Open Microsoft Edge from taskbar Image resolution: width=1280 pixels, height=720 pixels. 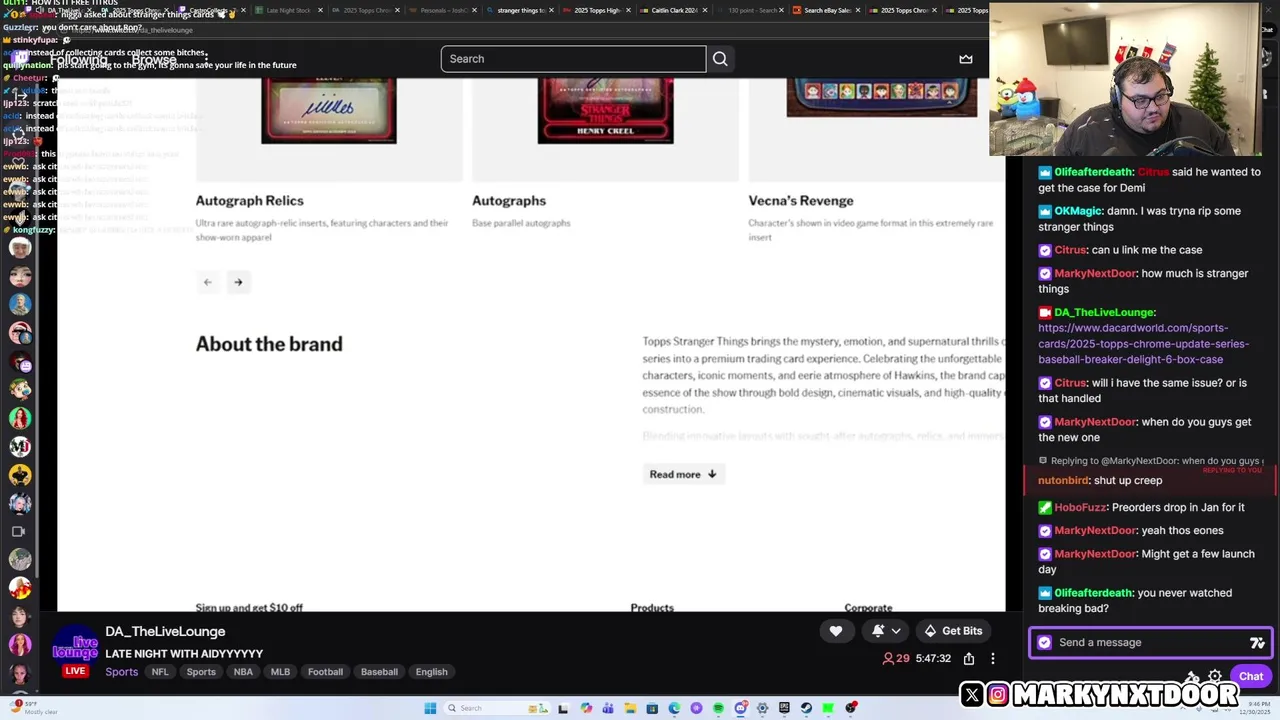tap(674, 708)
